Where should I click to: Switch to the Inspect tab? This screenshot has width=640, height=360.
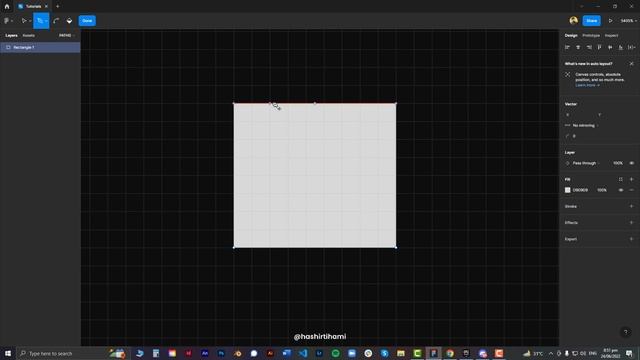[611, 36]
